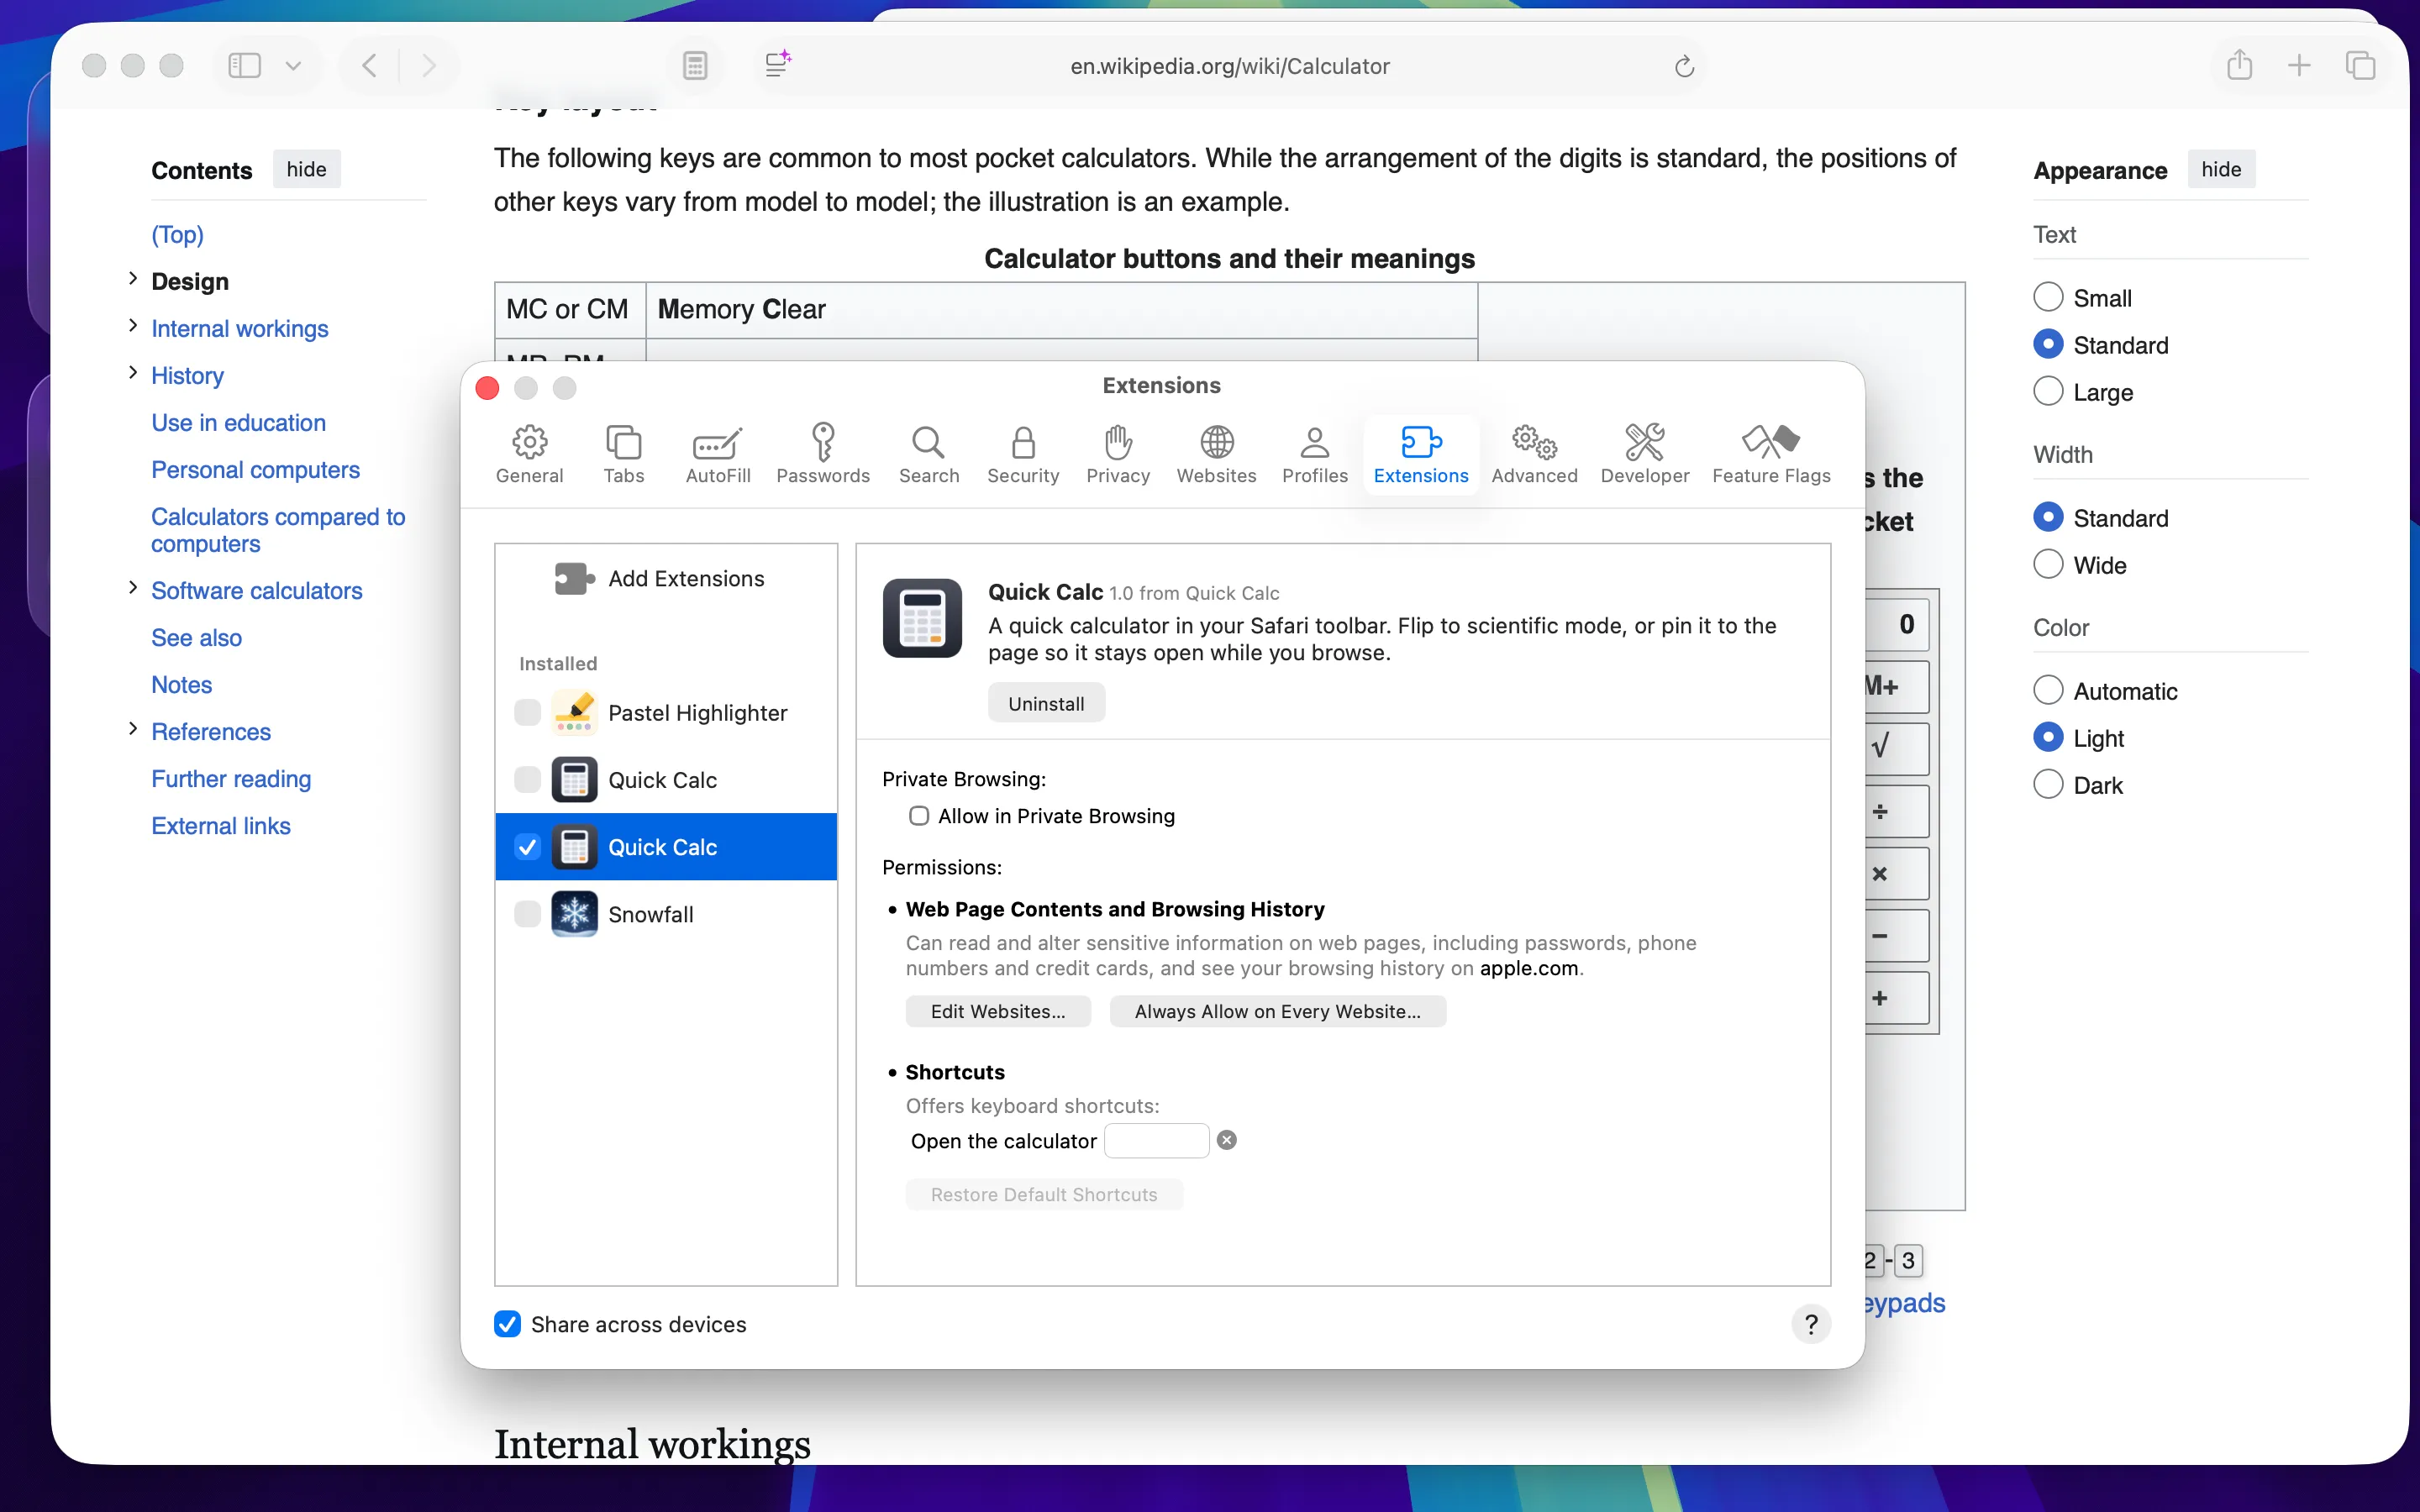Open the Advanced gears icon tab
This screenshot has height=1512, width=2420.
tap(1534, 454)
